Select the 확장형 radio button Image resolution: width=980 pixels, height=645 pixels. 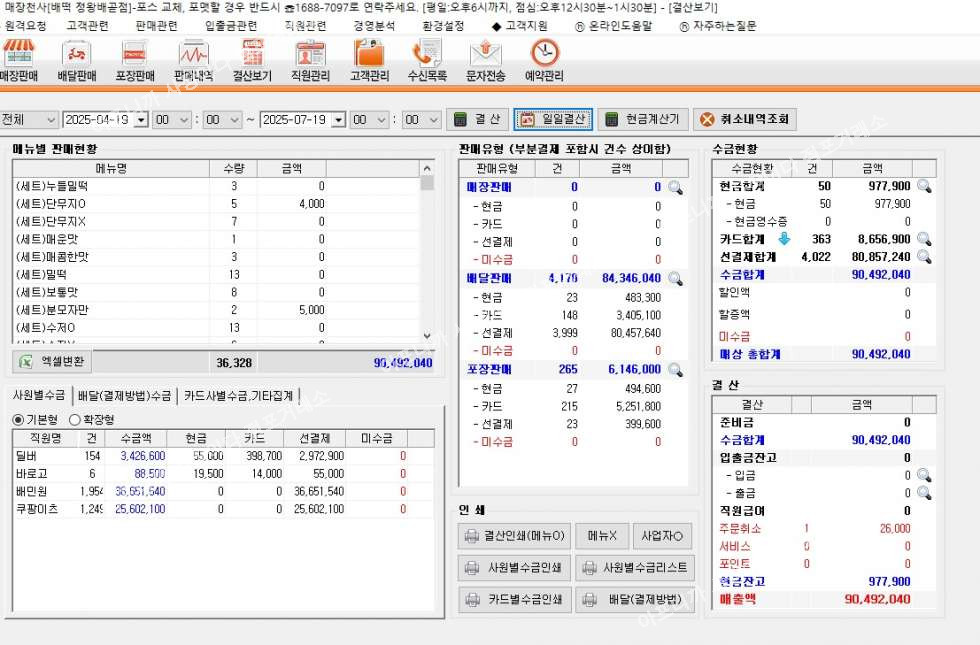coord(75,419)
